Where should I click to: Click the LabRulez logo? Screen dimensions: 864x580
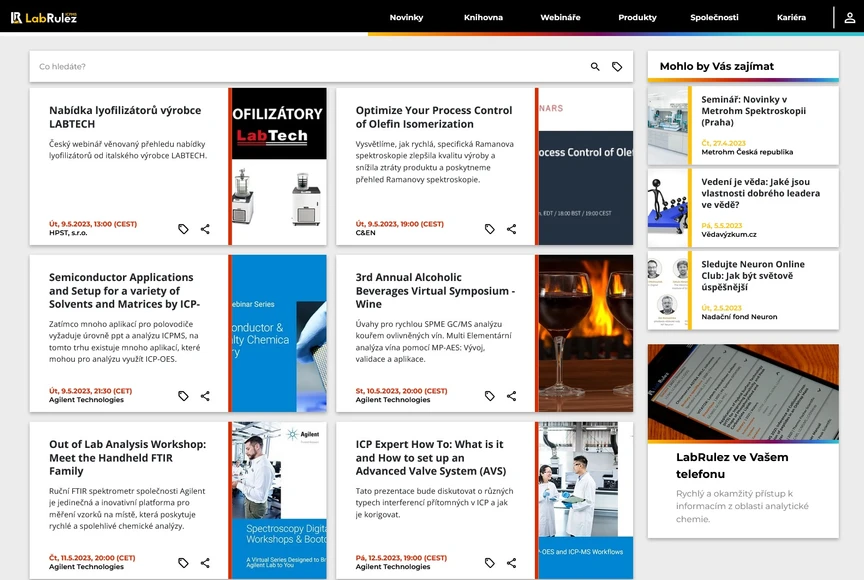[x=44, y=18]
